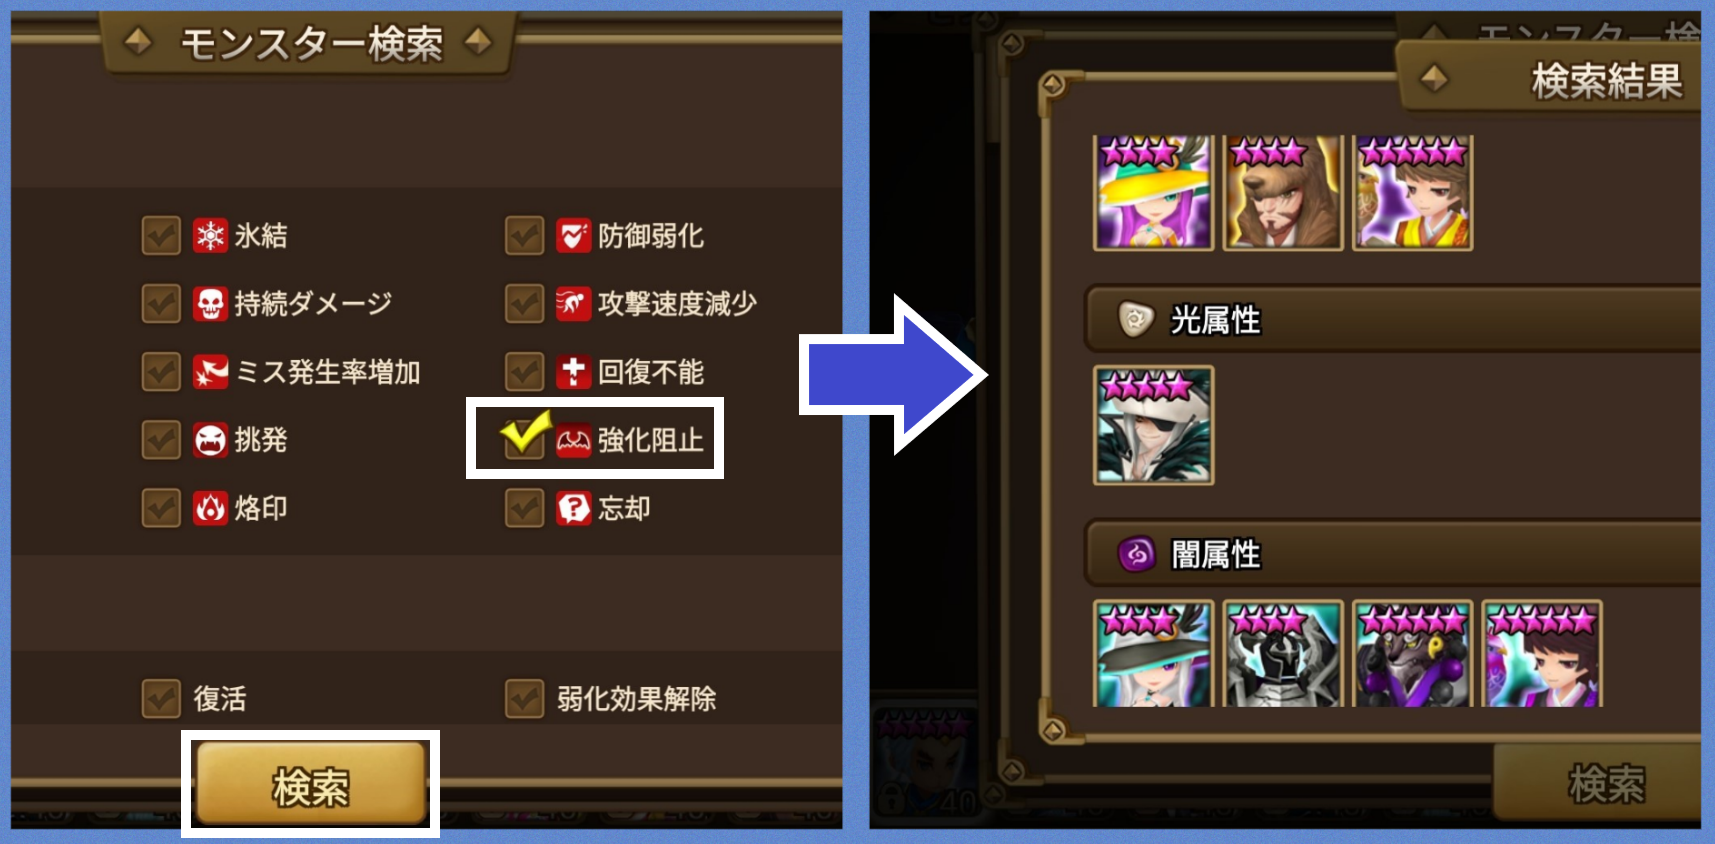Select the 光属性 light attribute header
This screenshot has height=844, width=1715.
coord(1393,320)
